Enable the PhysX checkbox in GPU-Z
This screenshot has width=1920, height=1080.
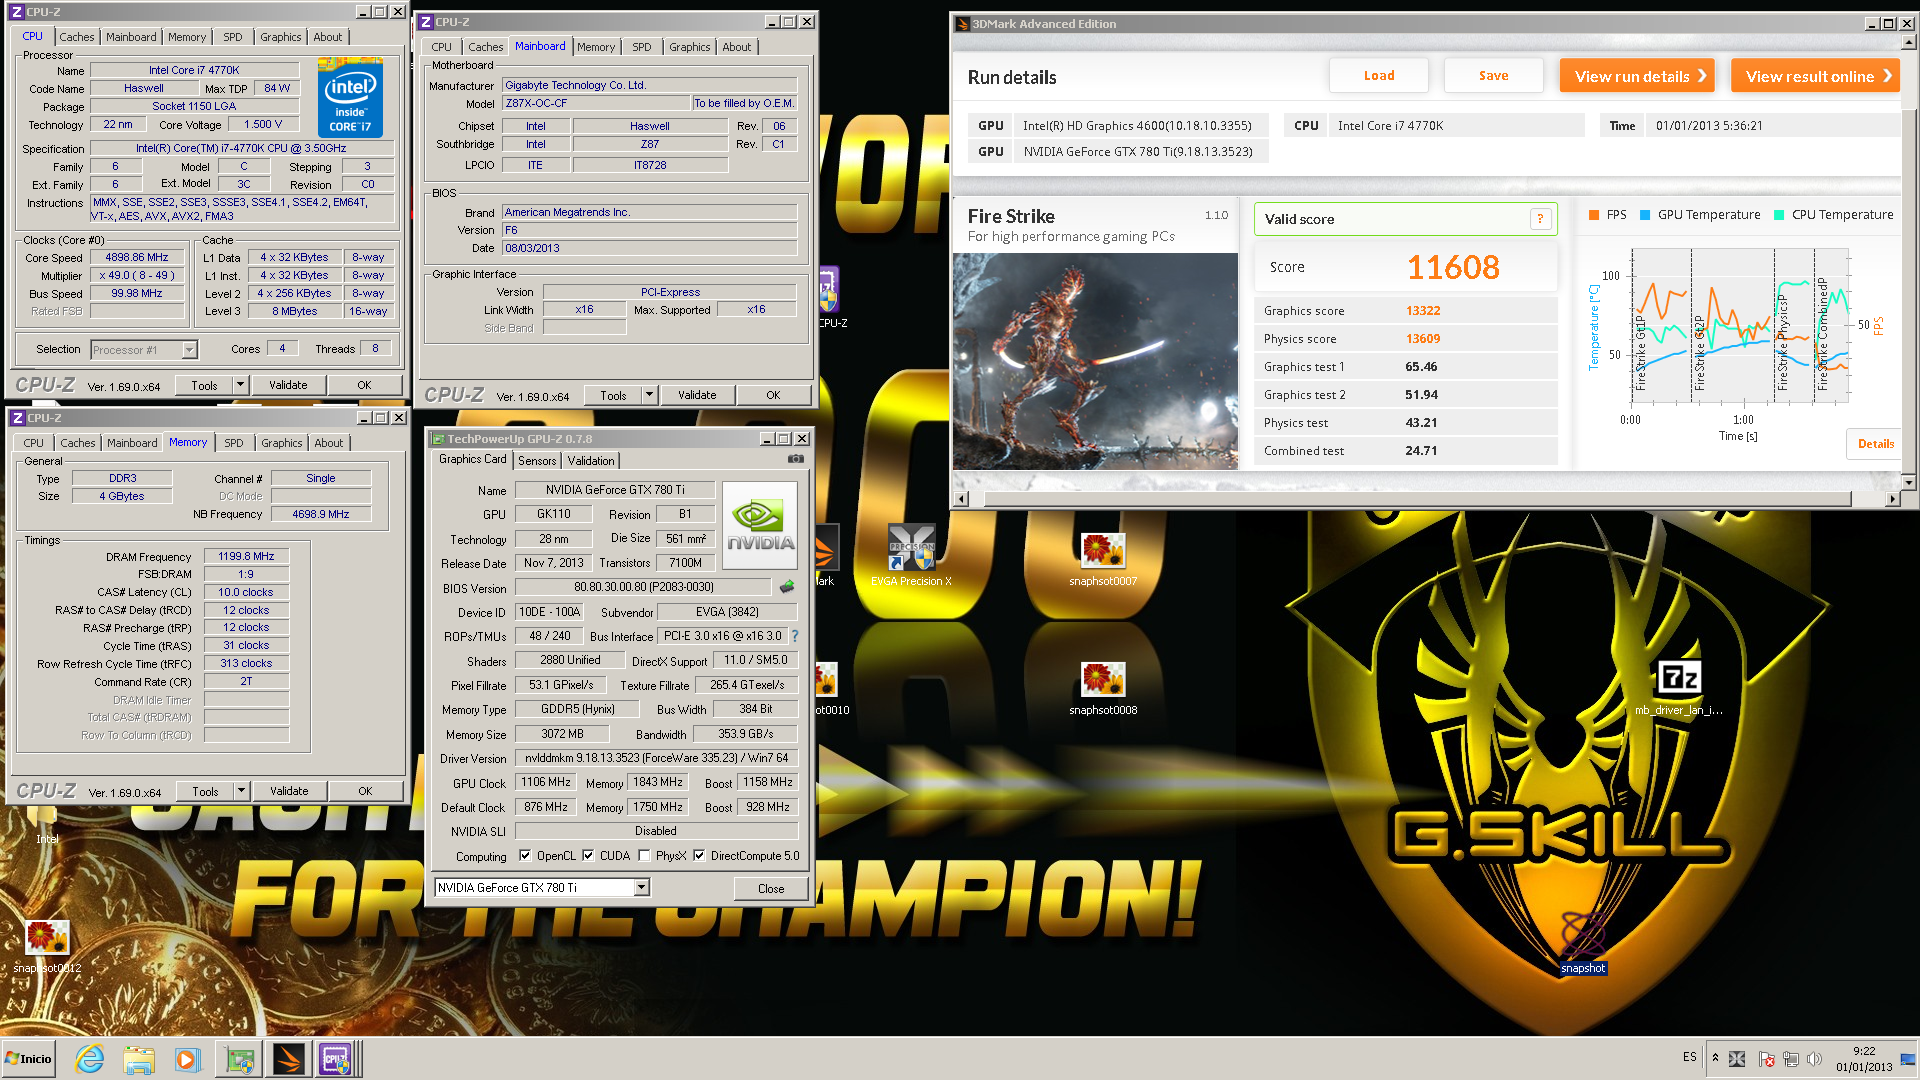click(644, 856)
